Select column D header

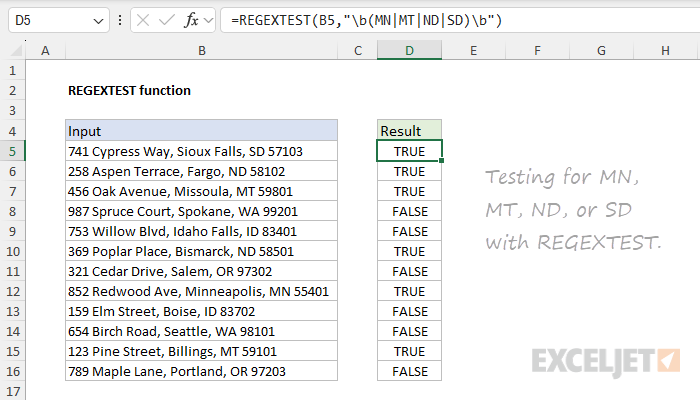pyautogui.click(x=409, y=50)
